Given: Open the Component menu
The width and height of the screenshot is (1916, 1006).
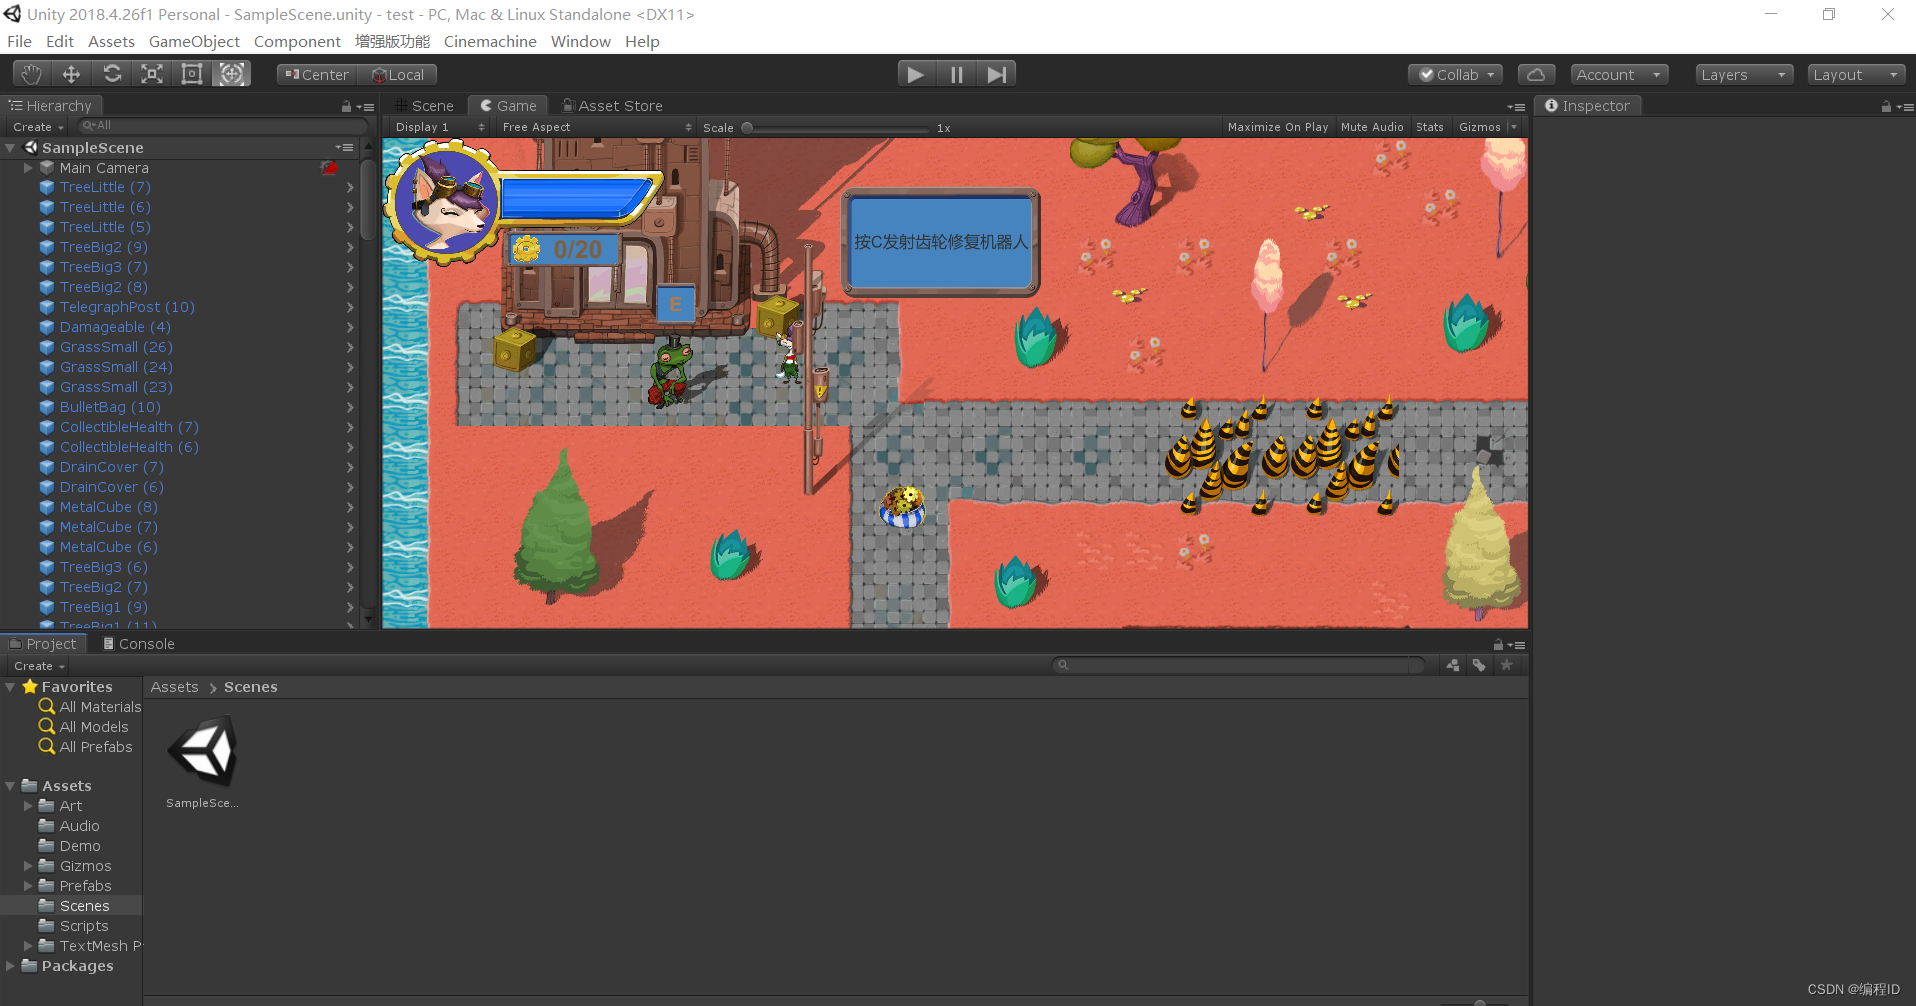Looking at the screenshot, I should [297, 41].
